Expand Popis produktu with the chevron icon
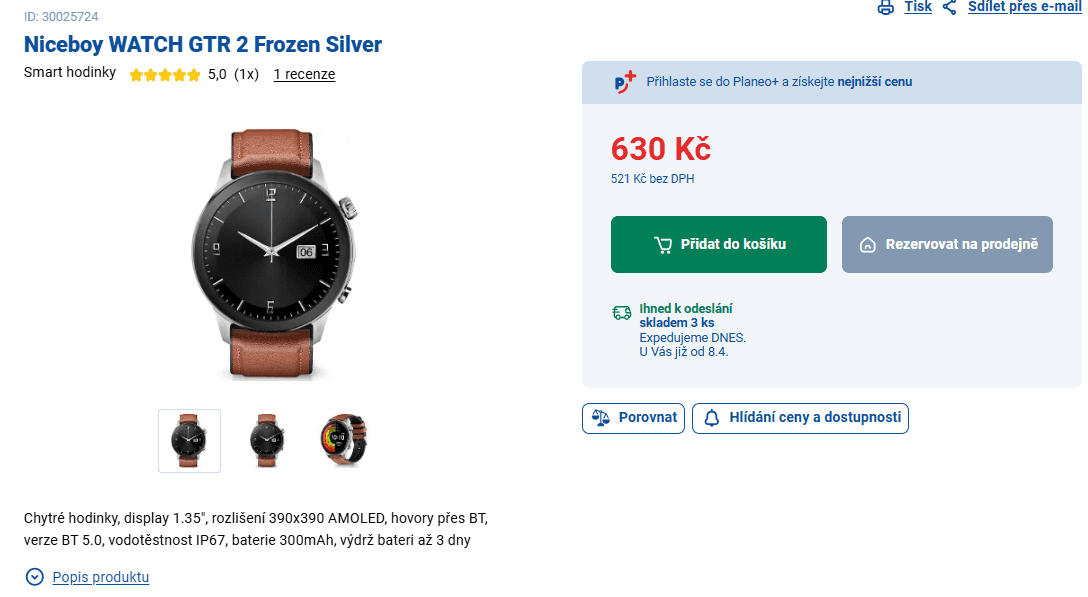1088x597 pixels. (35, 577)
